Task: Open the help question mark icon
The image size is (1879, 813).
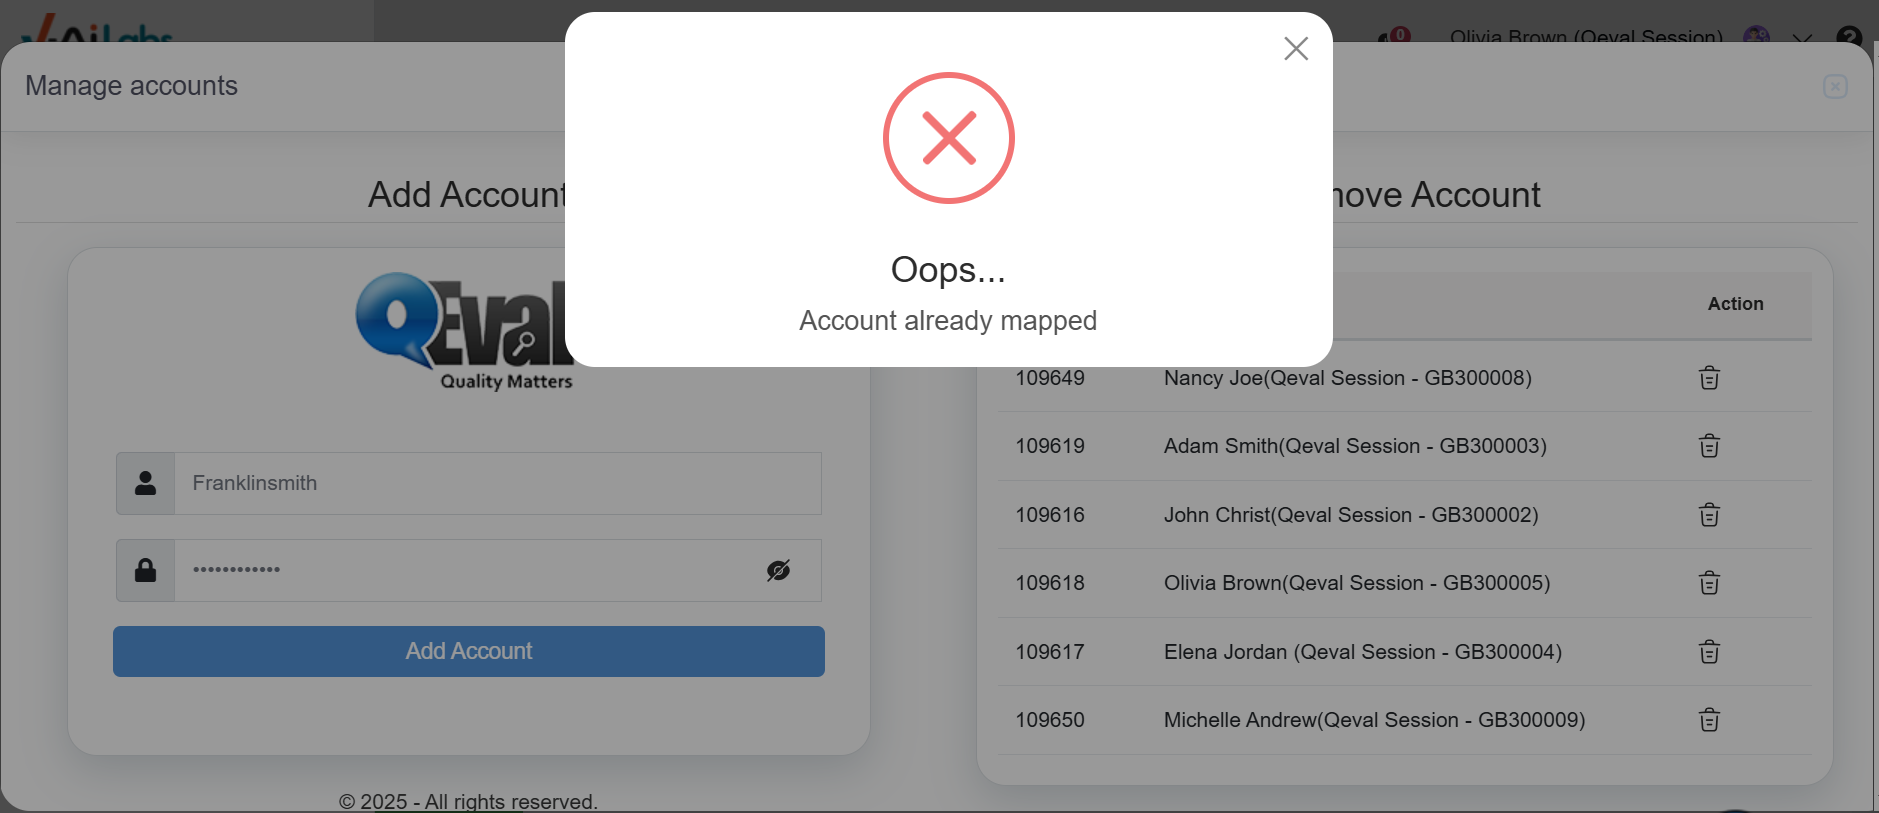Action: tap(1849, 38)
